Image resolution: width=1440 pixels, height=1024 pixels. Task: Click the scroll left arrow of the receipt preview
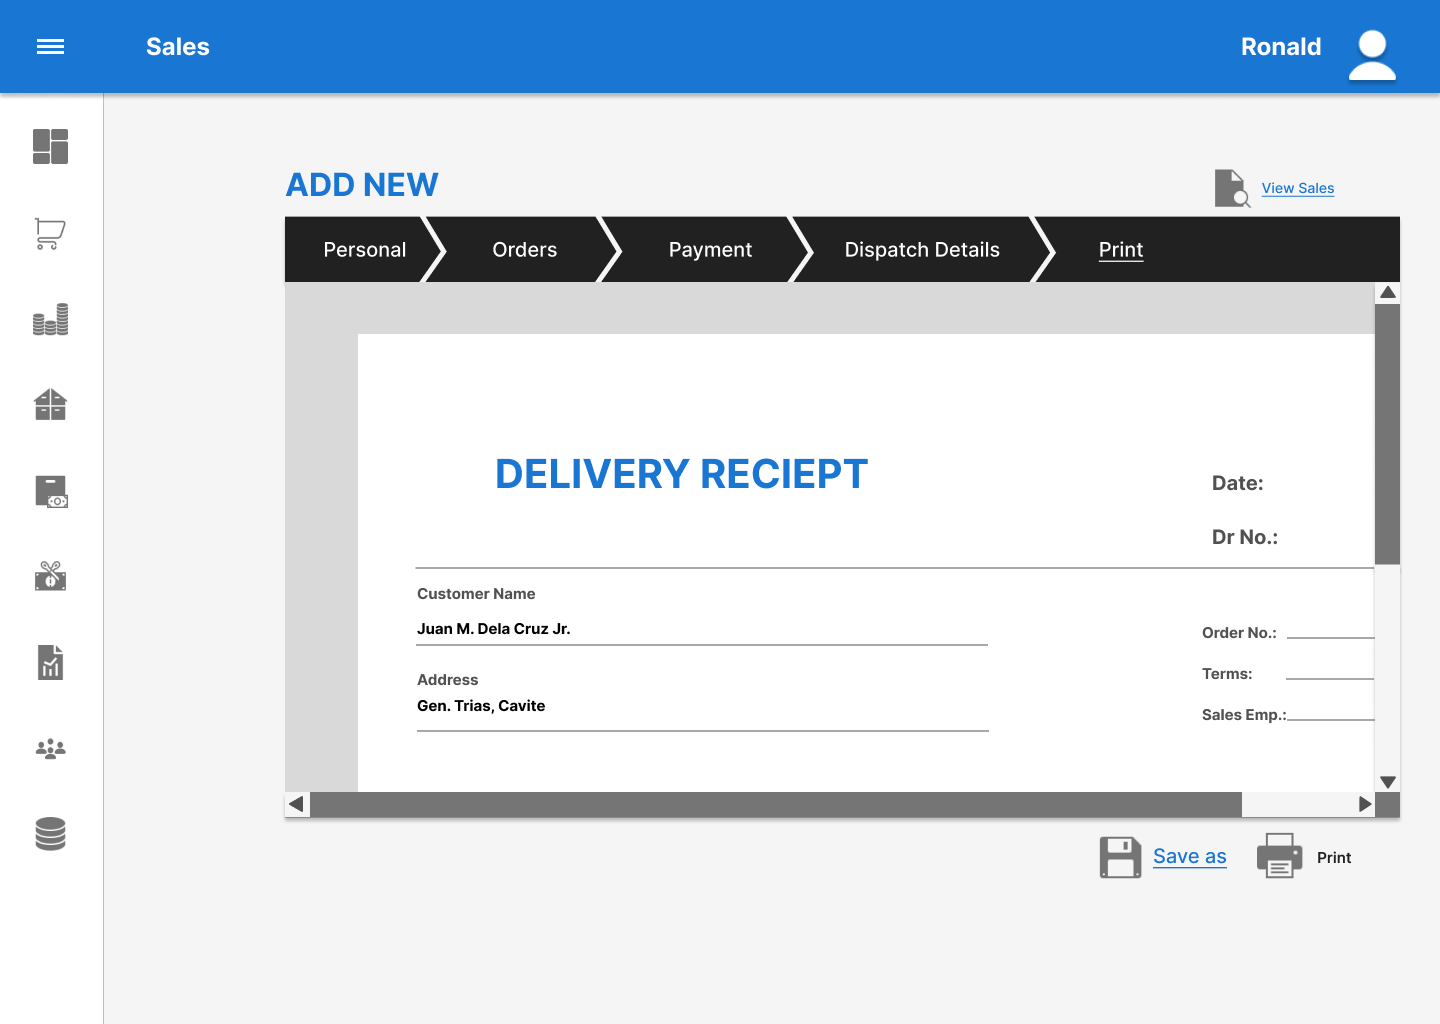pos(297,804)
